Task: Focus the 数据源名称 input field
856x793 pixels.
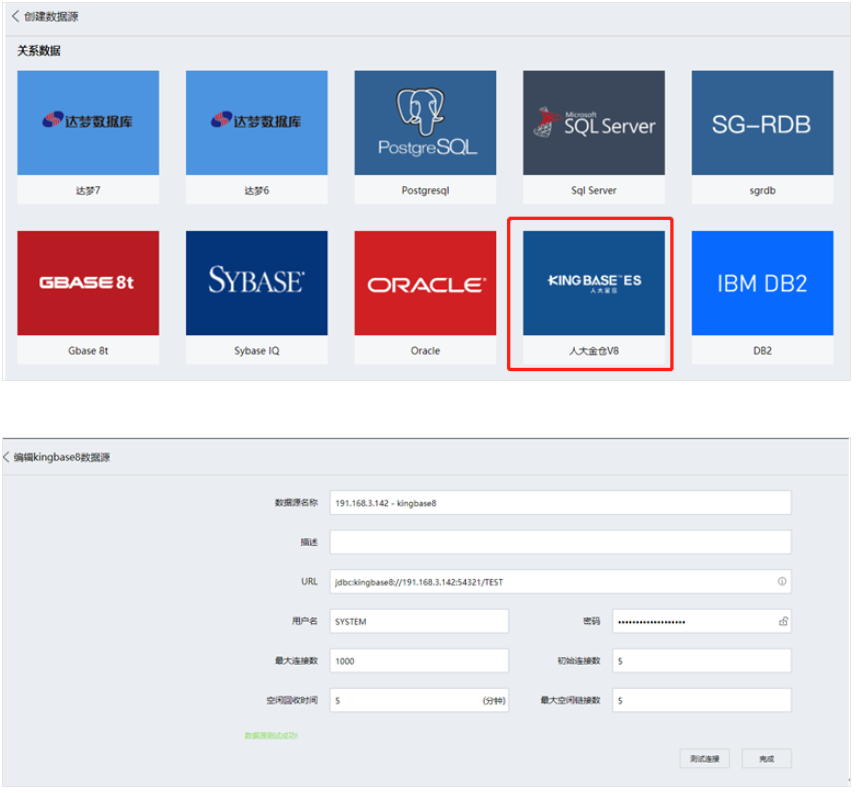Action: (560, 503)
